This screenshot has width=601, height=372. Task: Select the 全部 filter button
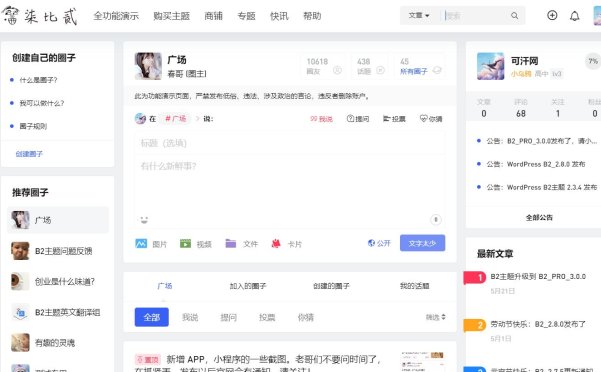pos(151,317)
